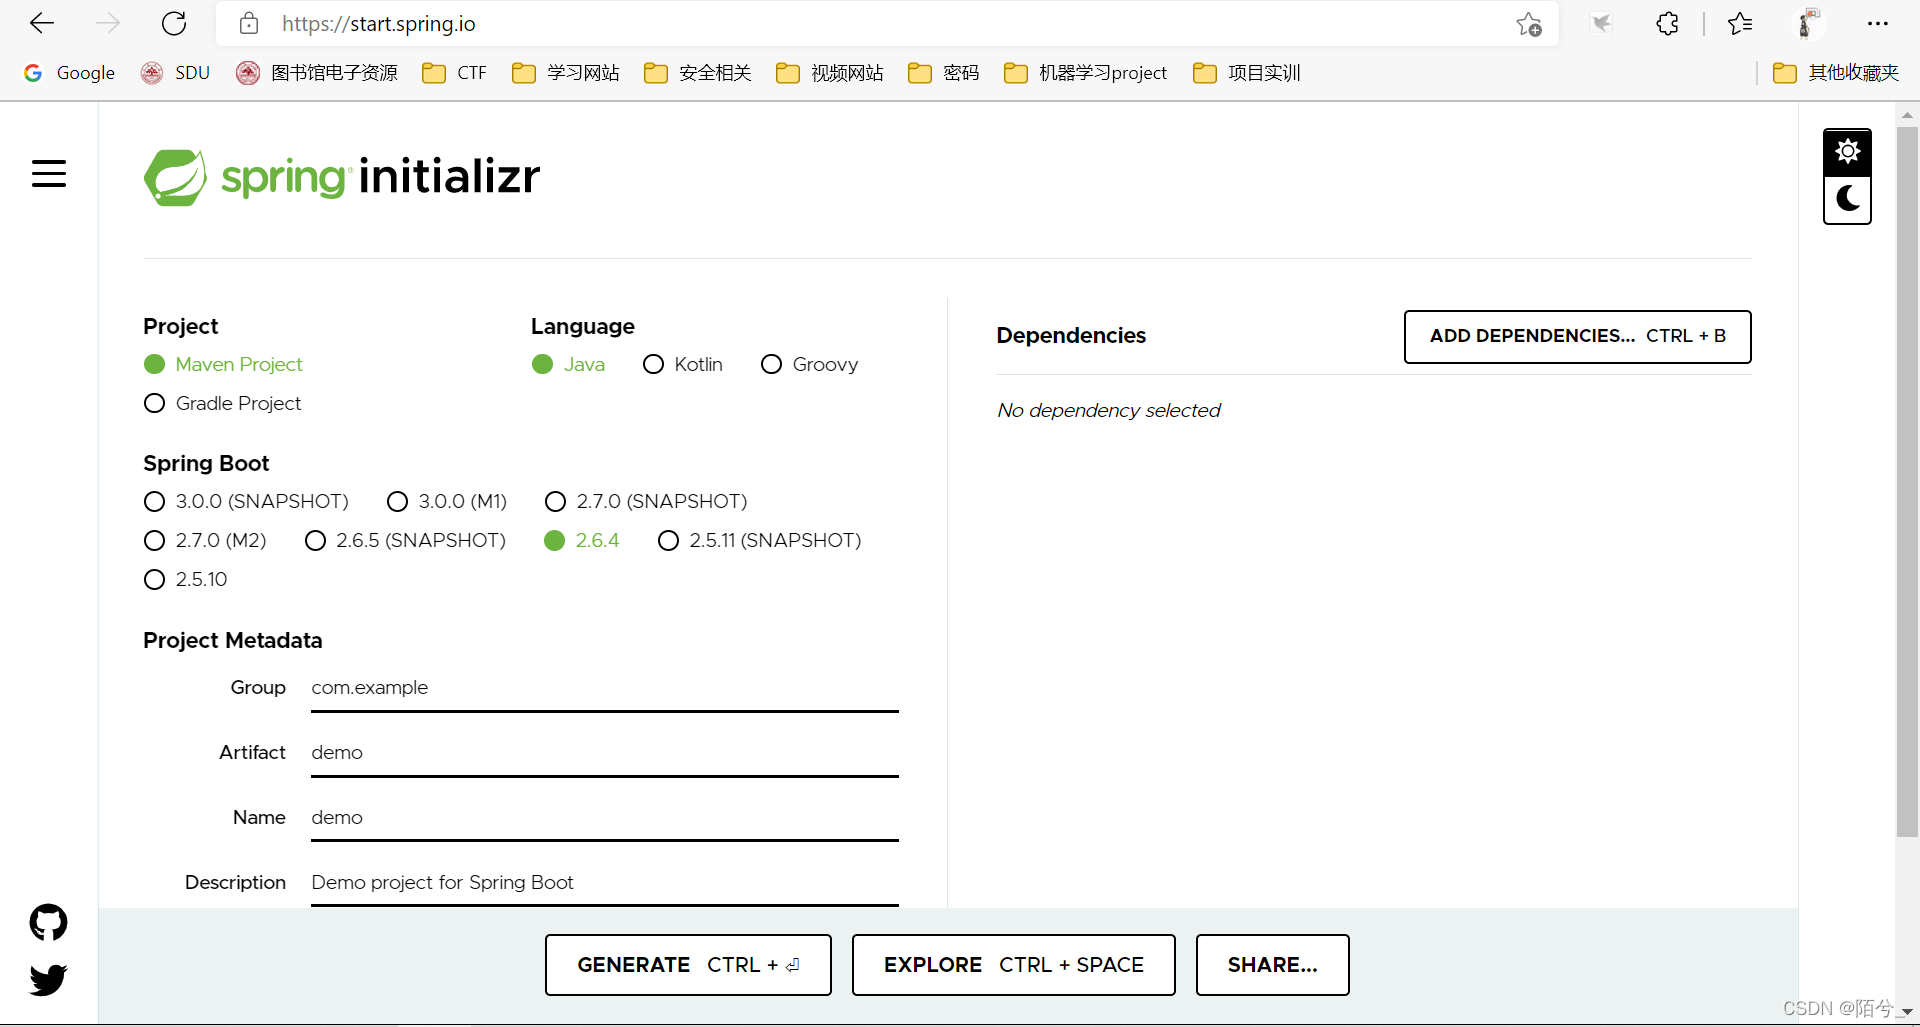Go forward in browser

(x=107, y=23)
